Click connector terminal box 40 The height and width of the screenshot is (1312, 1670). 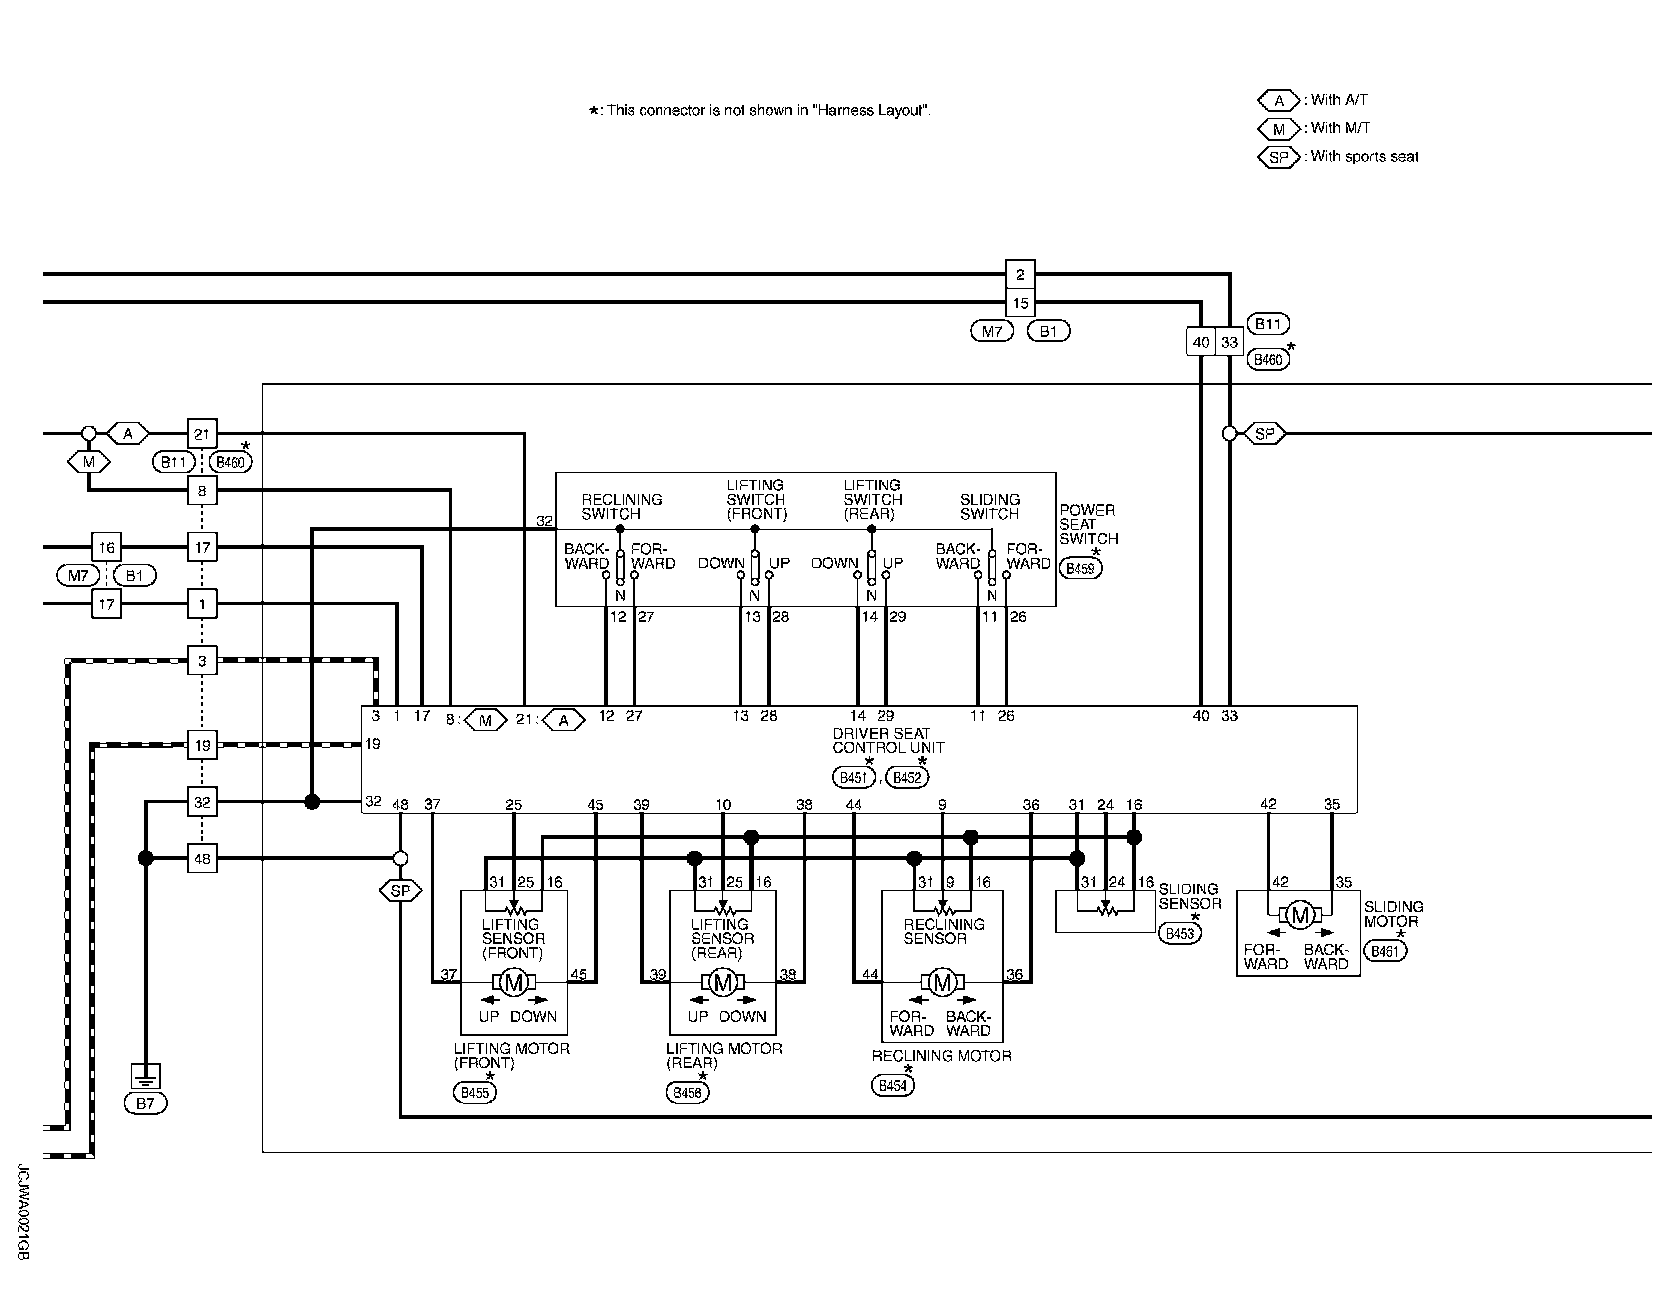(x=1200, y=342)
